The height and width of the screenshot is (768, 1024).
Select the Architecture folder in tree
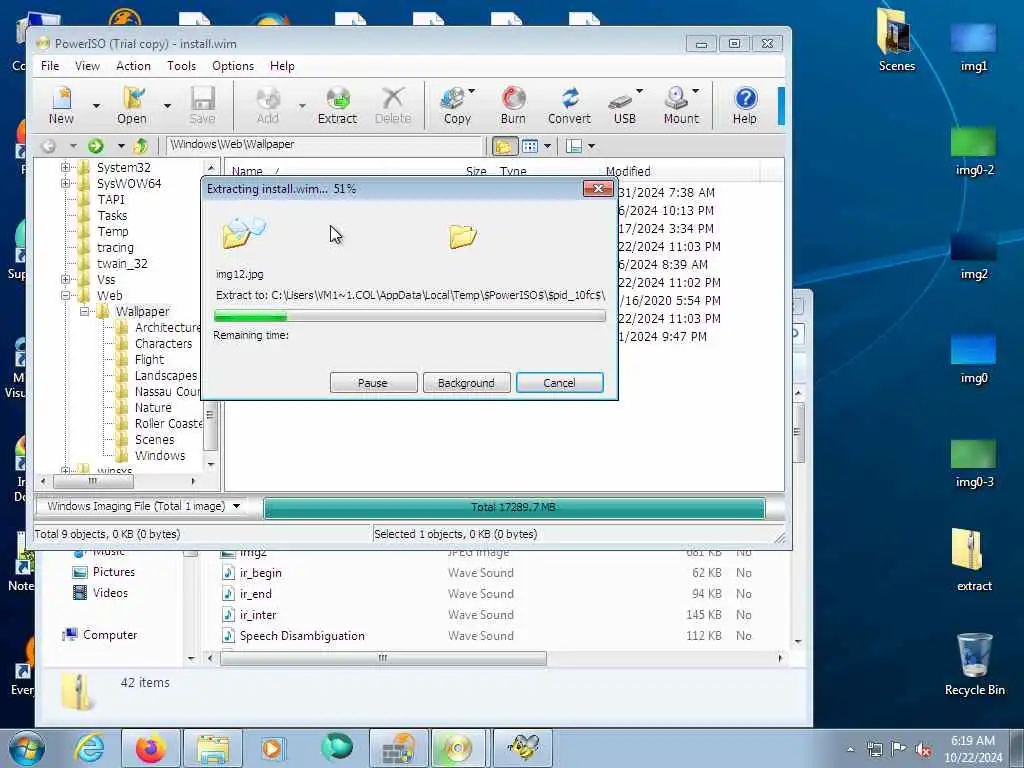tap(167, 327)
